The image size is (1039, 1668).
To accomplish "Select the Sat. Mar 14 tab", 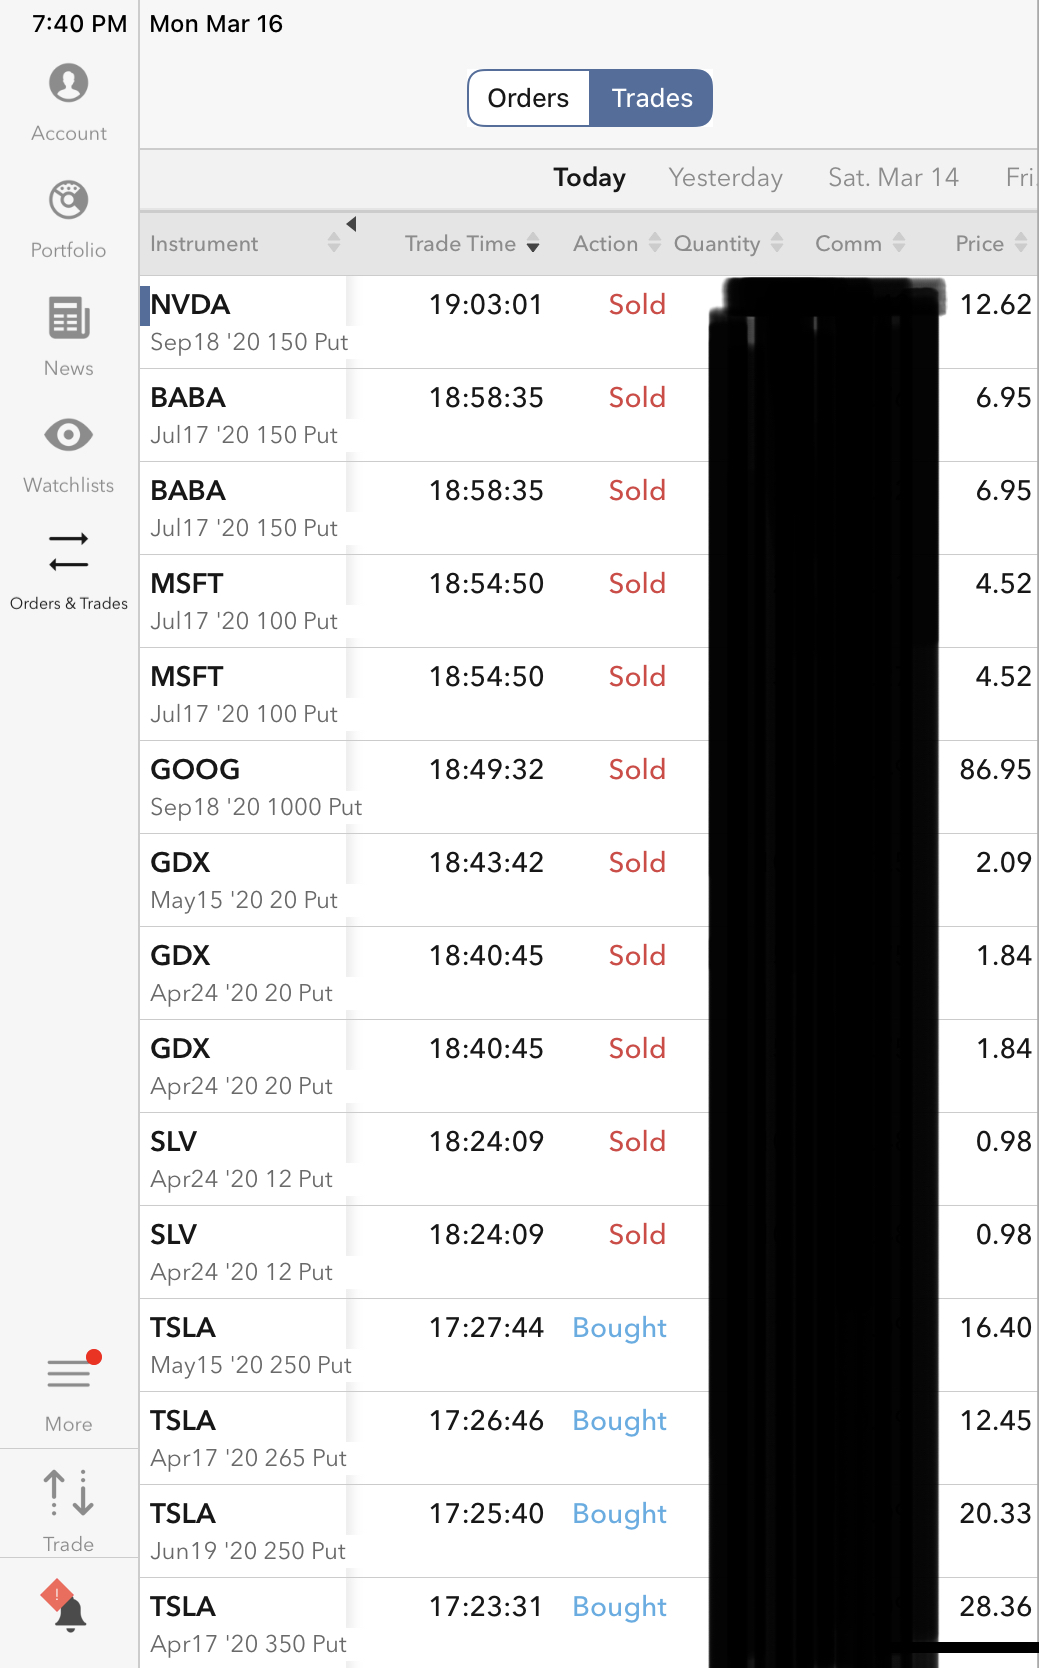I will (893, 178).
